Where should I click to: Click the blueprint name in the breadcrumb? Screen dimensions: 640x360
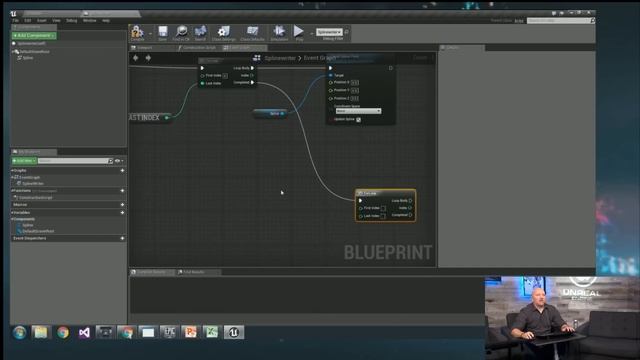point(280,58)
